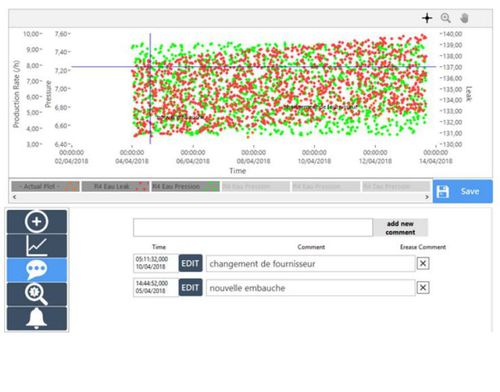500x392 pixels.
Task: Open the gear magnifier analysis view
Action: coord(37,294)
